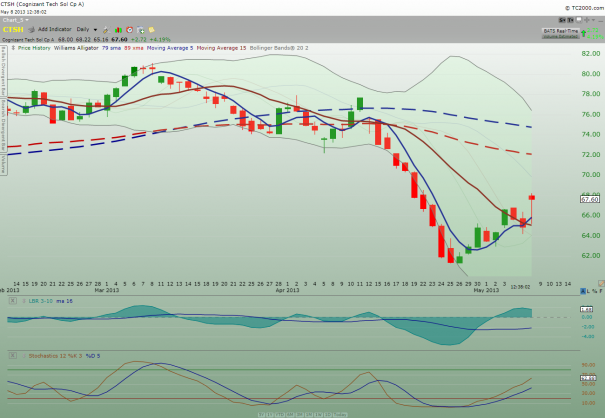
Task: Click the BATS Real-Time data button
Action: (561, 33)
